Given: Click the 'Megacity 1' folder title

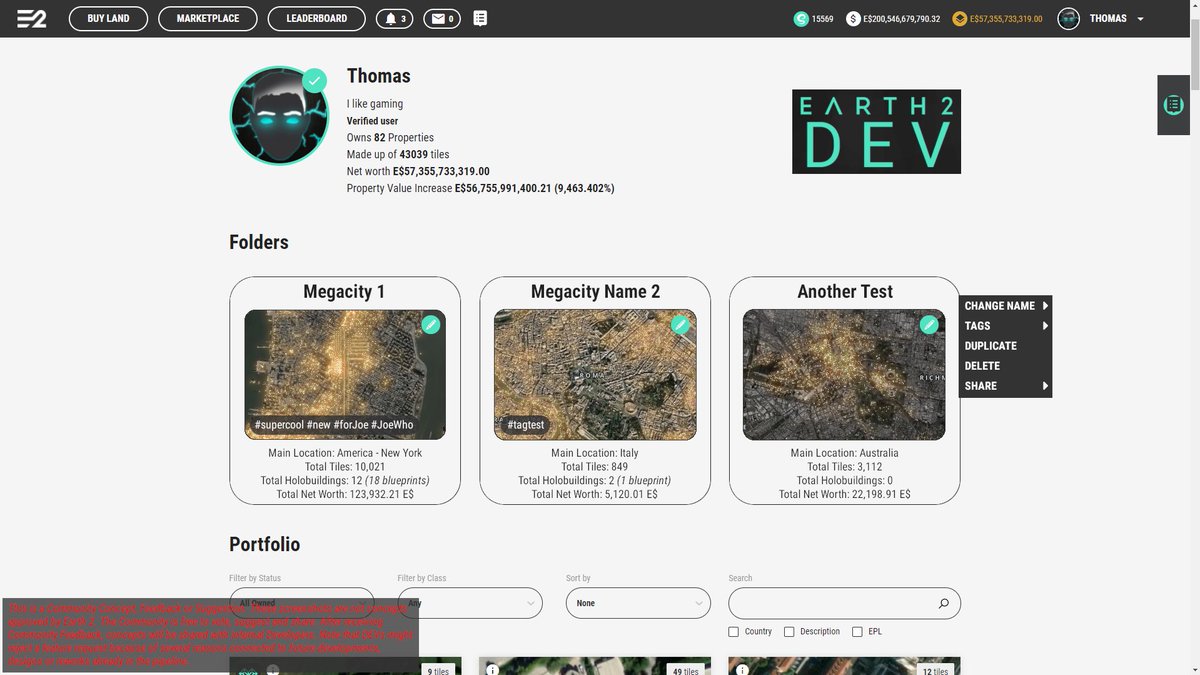Looking at the screenshot, I should (x=344, y=292).
